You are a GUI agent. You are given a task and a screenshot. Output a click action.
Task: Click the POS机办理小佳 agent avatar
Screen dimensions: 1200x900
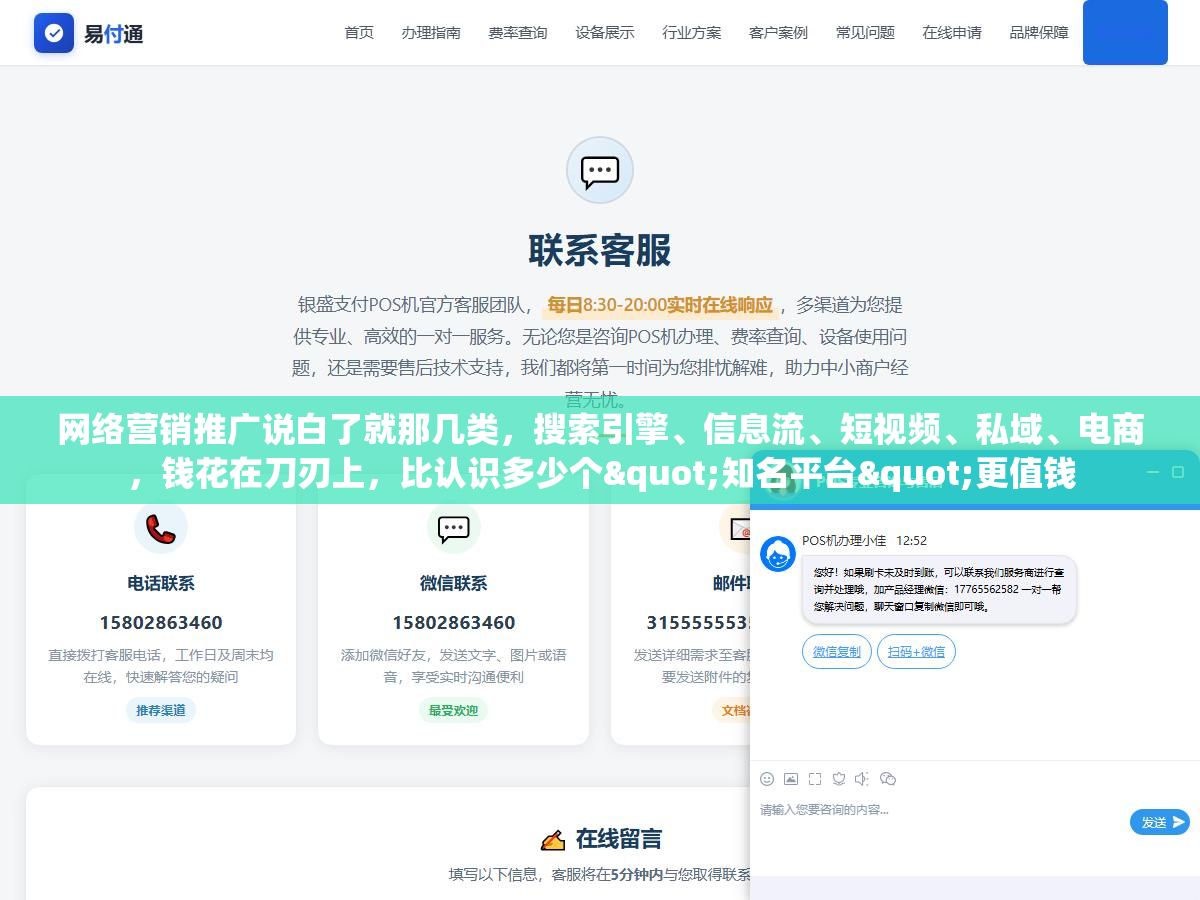[x=778, y=554]
